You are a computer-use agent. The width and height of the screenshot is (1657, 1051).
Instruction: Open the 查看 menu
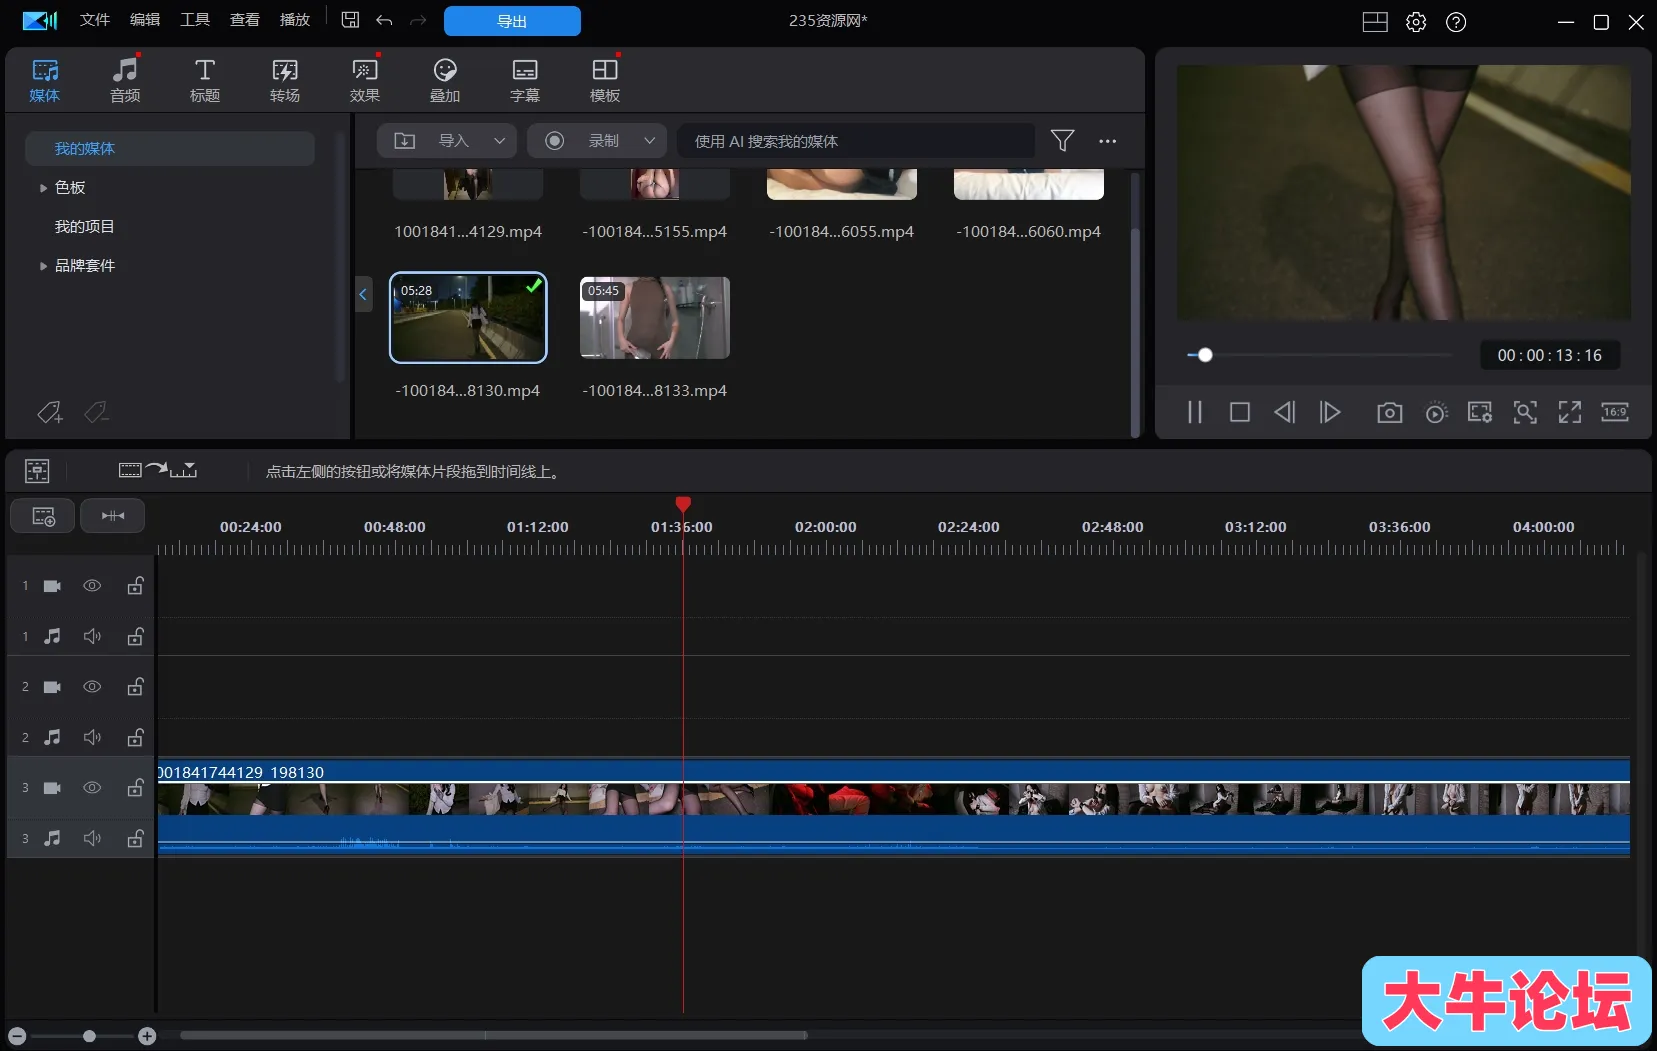click(x=245, y=20)
